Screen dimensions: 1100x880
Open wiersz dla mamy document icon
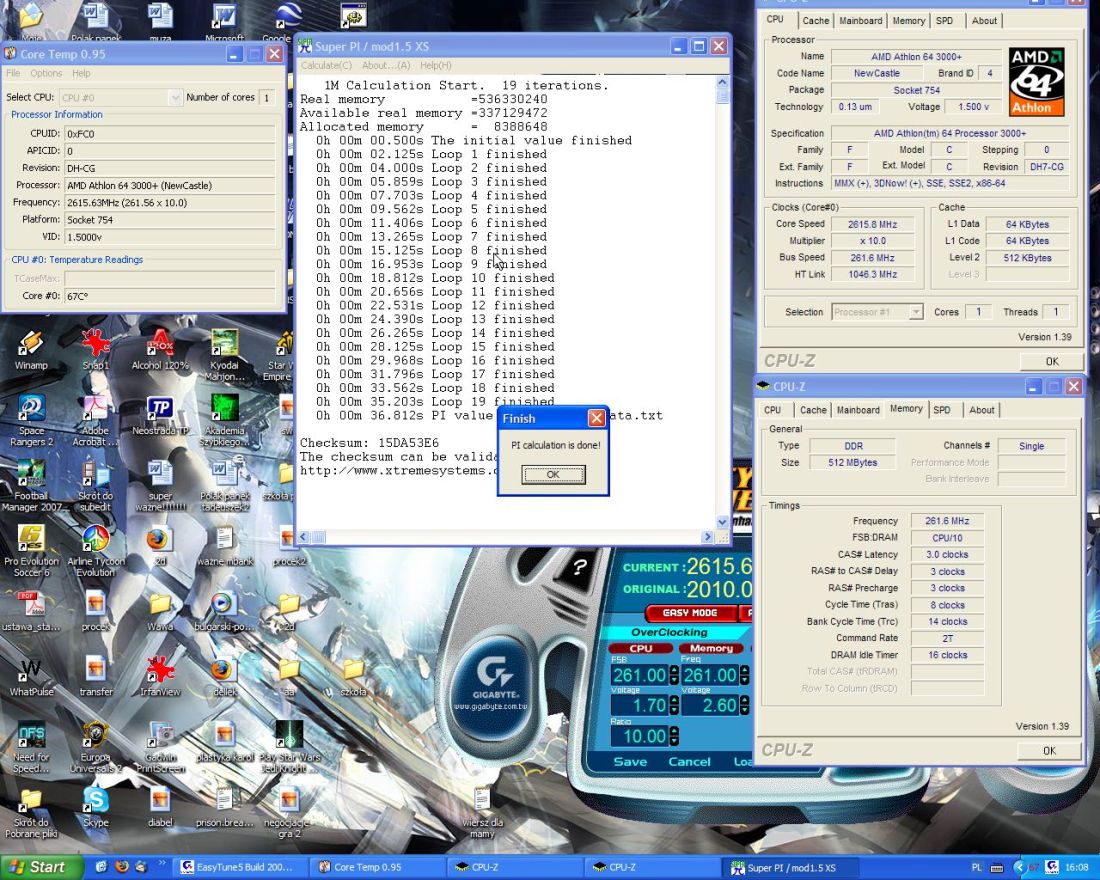pos(482,812)
